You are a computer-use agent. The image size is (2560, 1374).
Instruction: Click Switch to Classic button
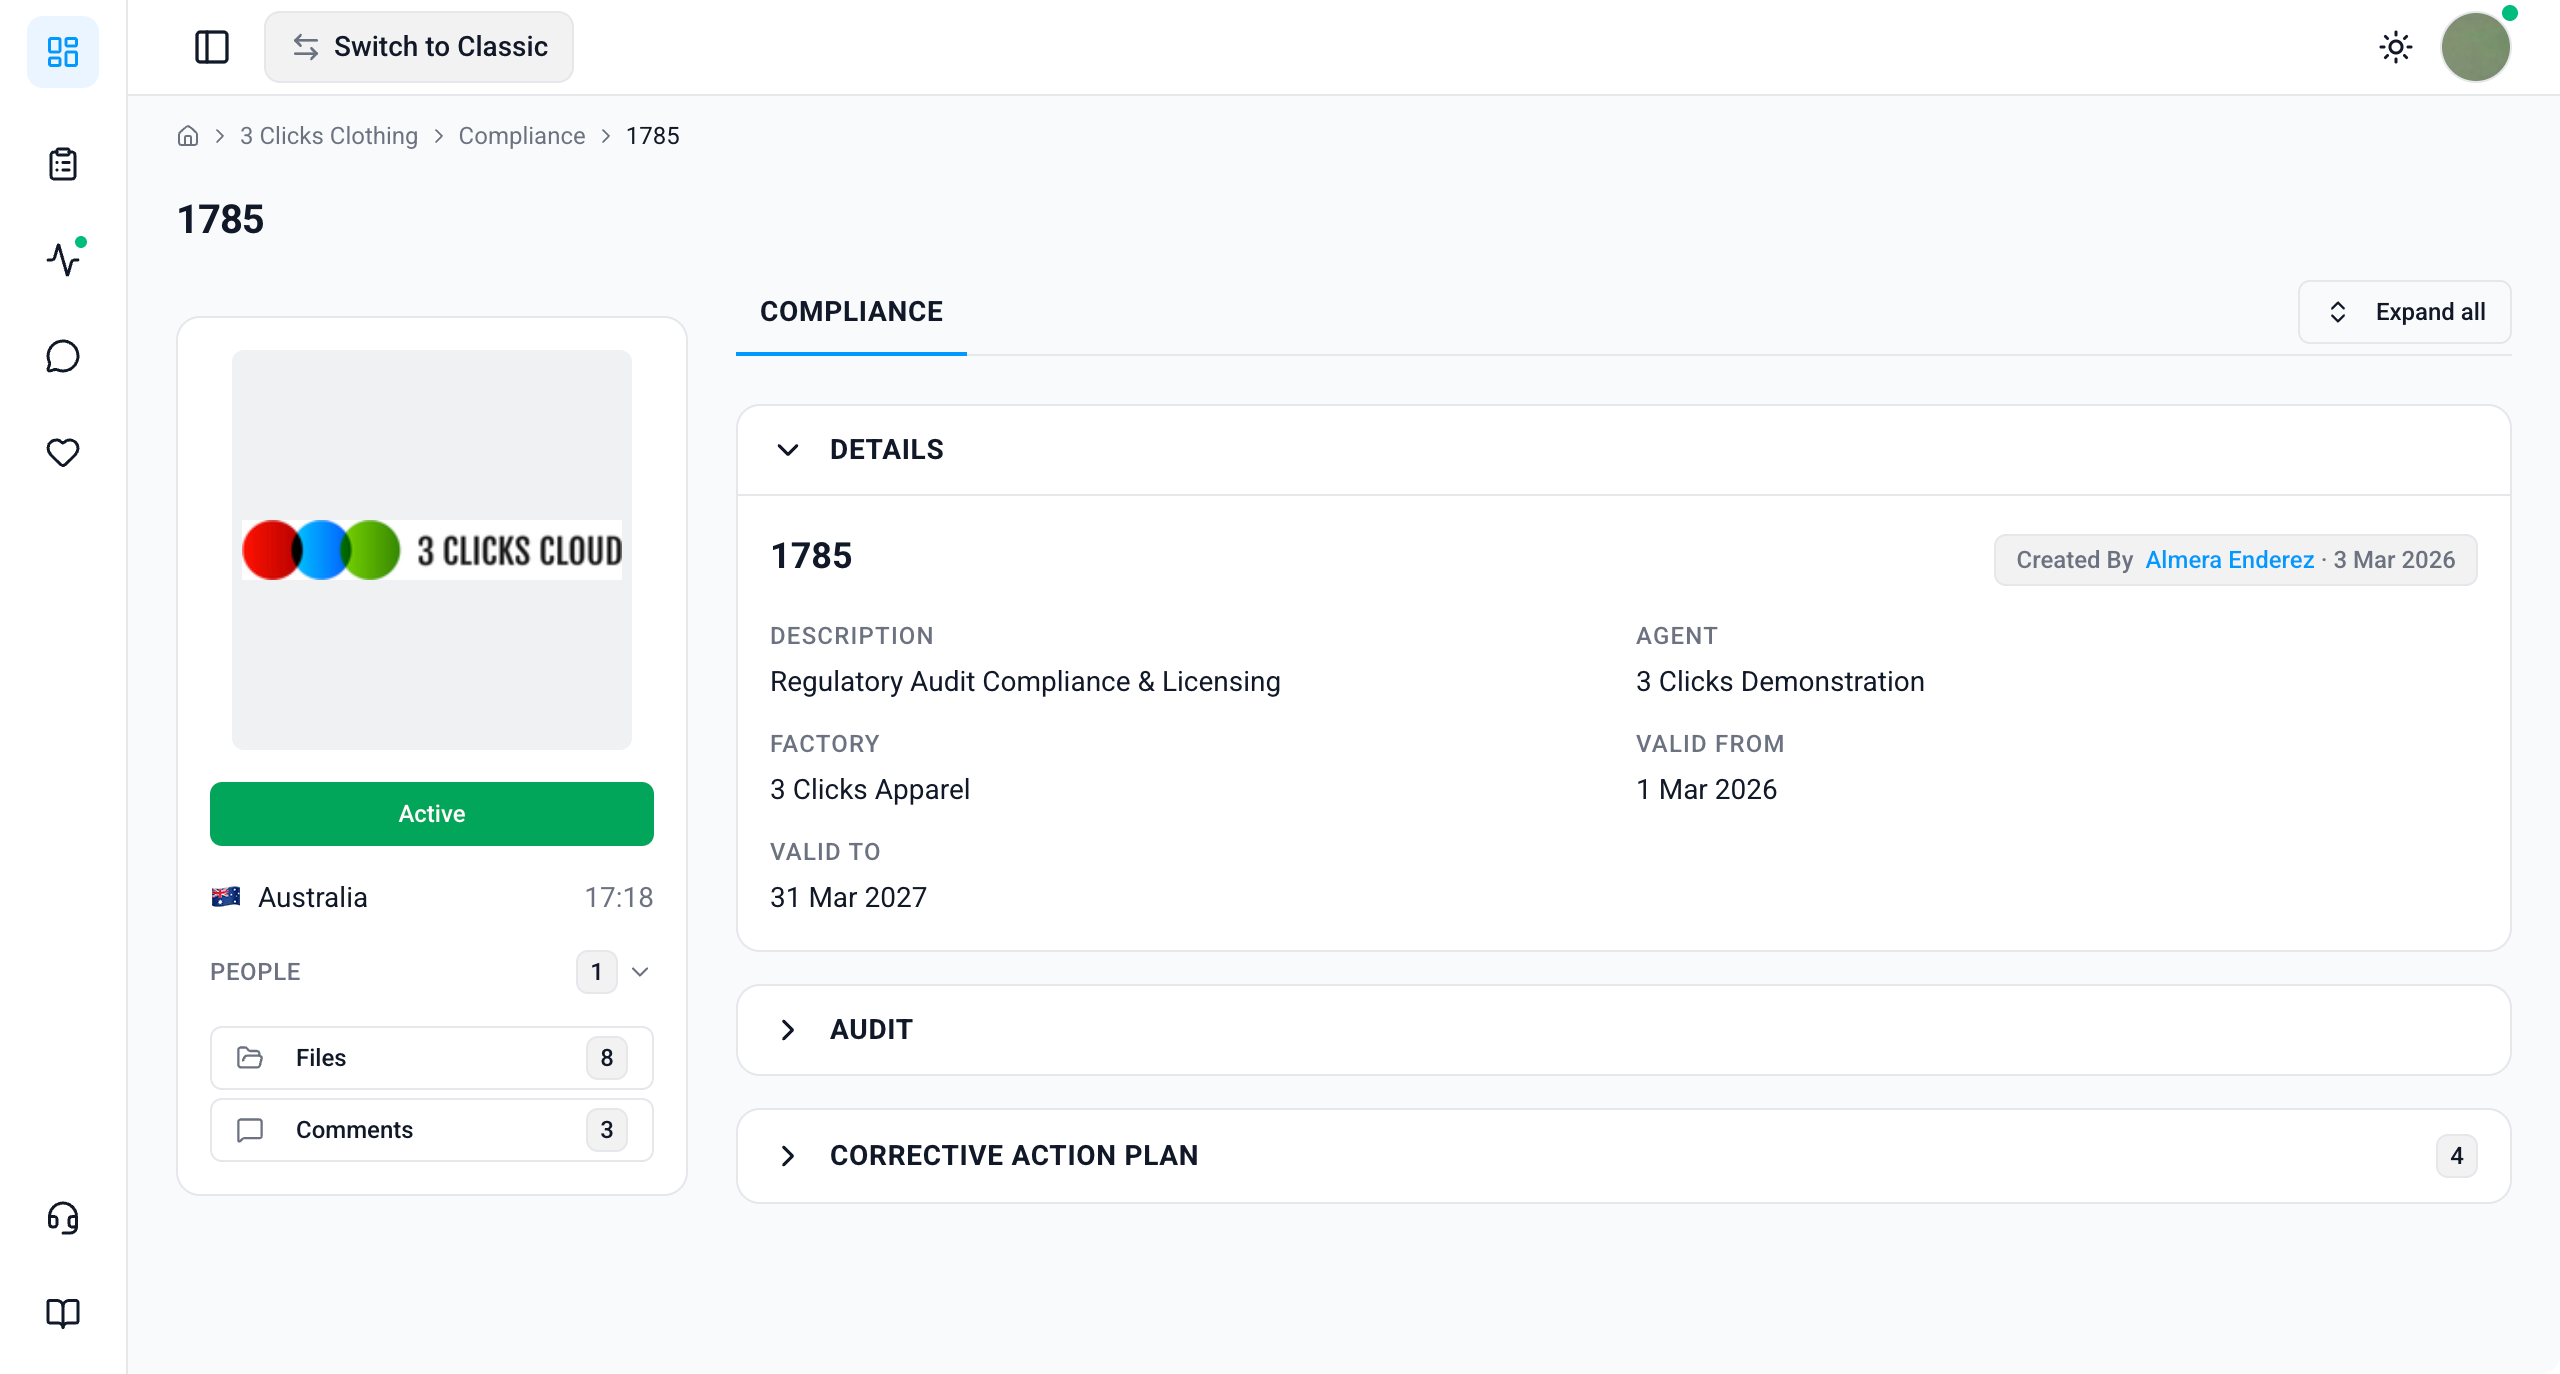(419, 47)
